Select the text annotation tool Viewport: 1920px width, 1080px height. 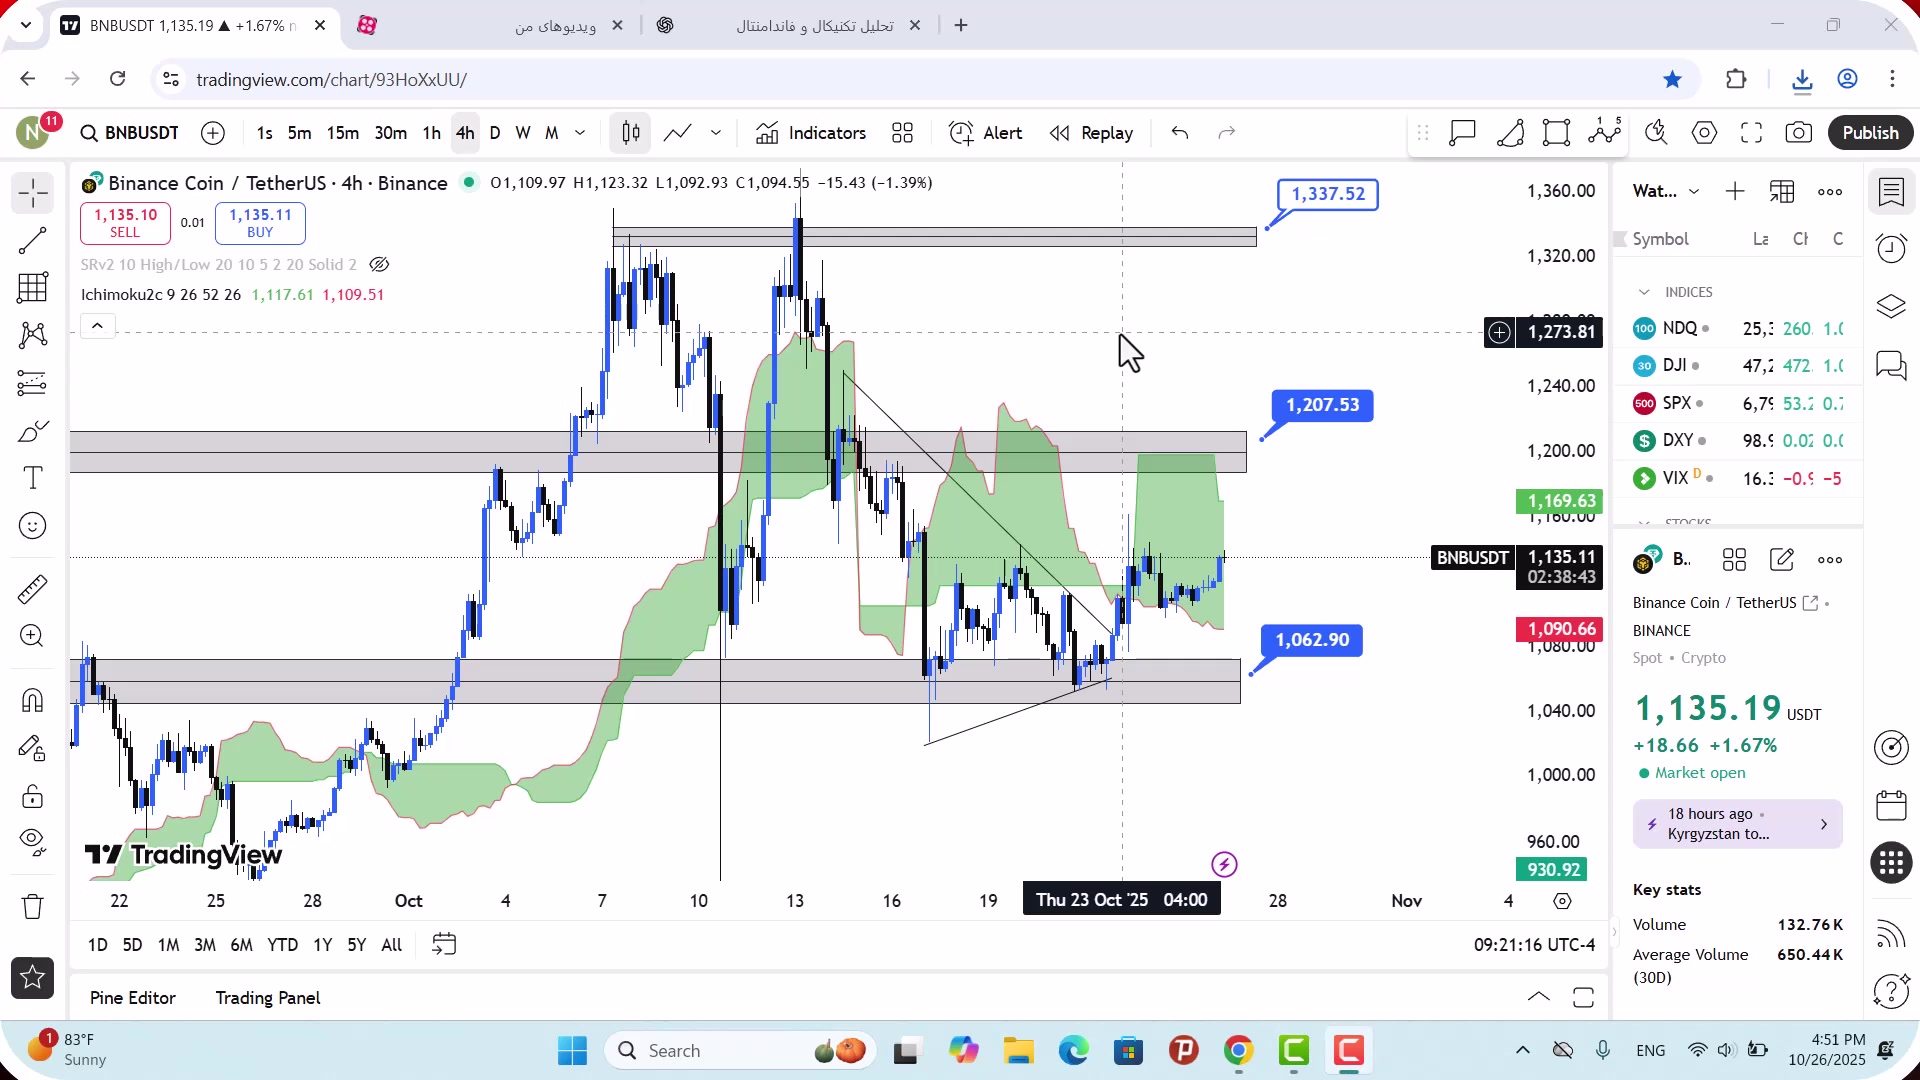click(32, 478)
